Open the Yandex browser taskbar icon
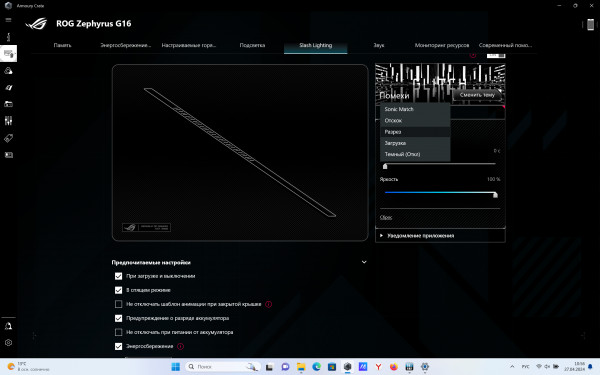 click(378, 367)
